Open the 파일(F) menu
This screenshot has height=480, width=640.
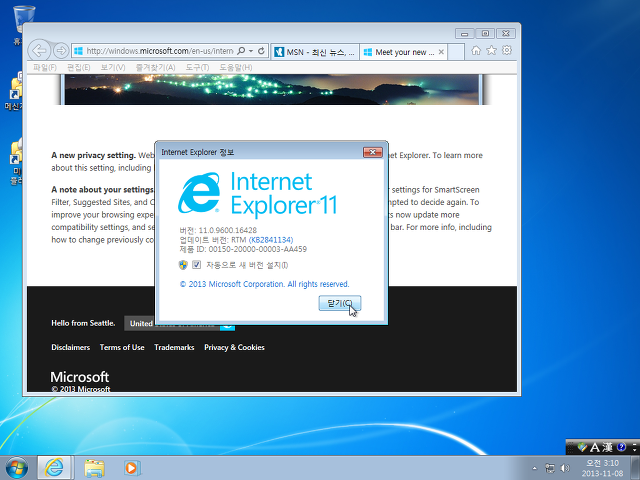point(45,67)
